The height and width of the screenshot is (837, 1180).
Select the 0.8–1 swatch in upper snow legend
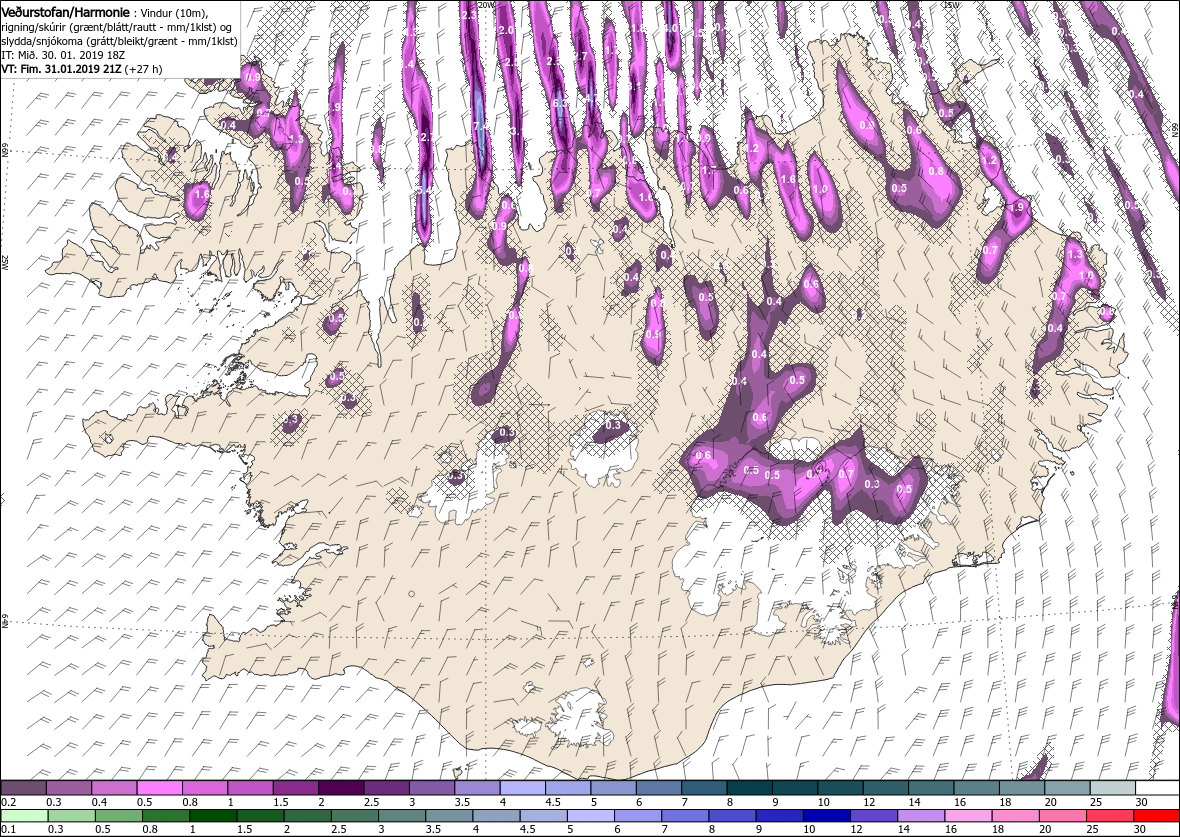[x=205, y=788]
